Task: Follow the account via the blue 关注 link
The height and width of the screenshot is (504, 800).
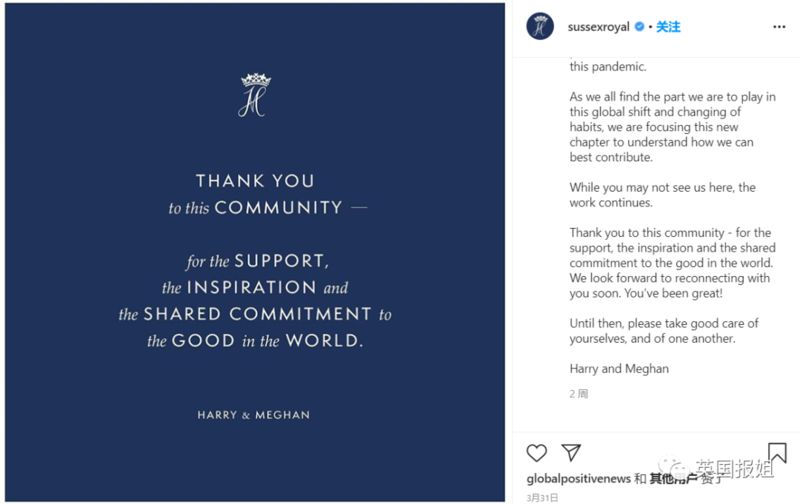Action: [x=668, y=27]
